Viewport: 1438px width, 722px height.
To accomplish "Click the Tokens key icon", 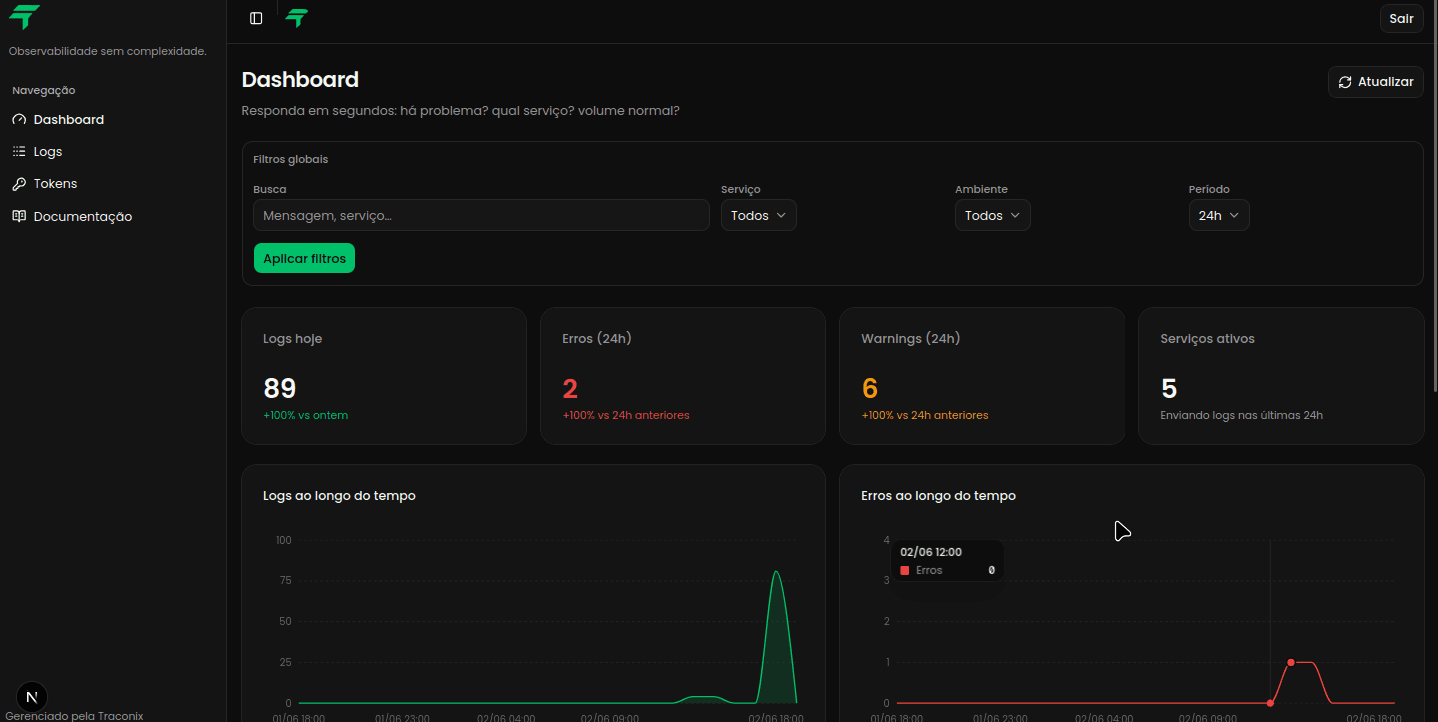I will [19, 184].
